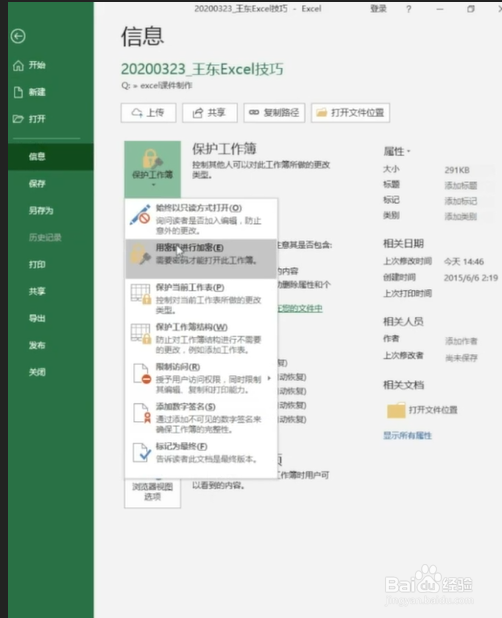502x618 pixels.
Task: Choose 始终以只读方式打开 option
Action: 201,219
